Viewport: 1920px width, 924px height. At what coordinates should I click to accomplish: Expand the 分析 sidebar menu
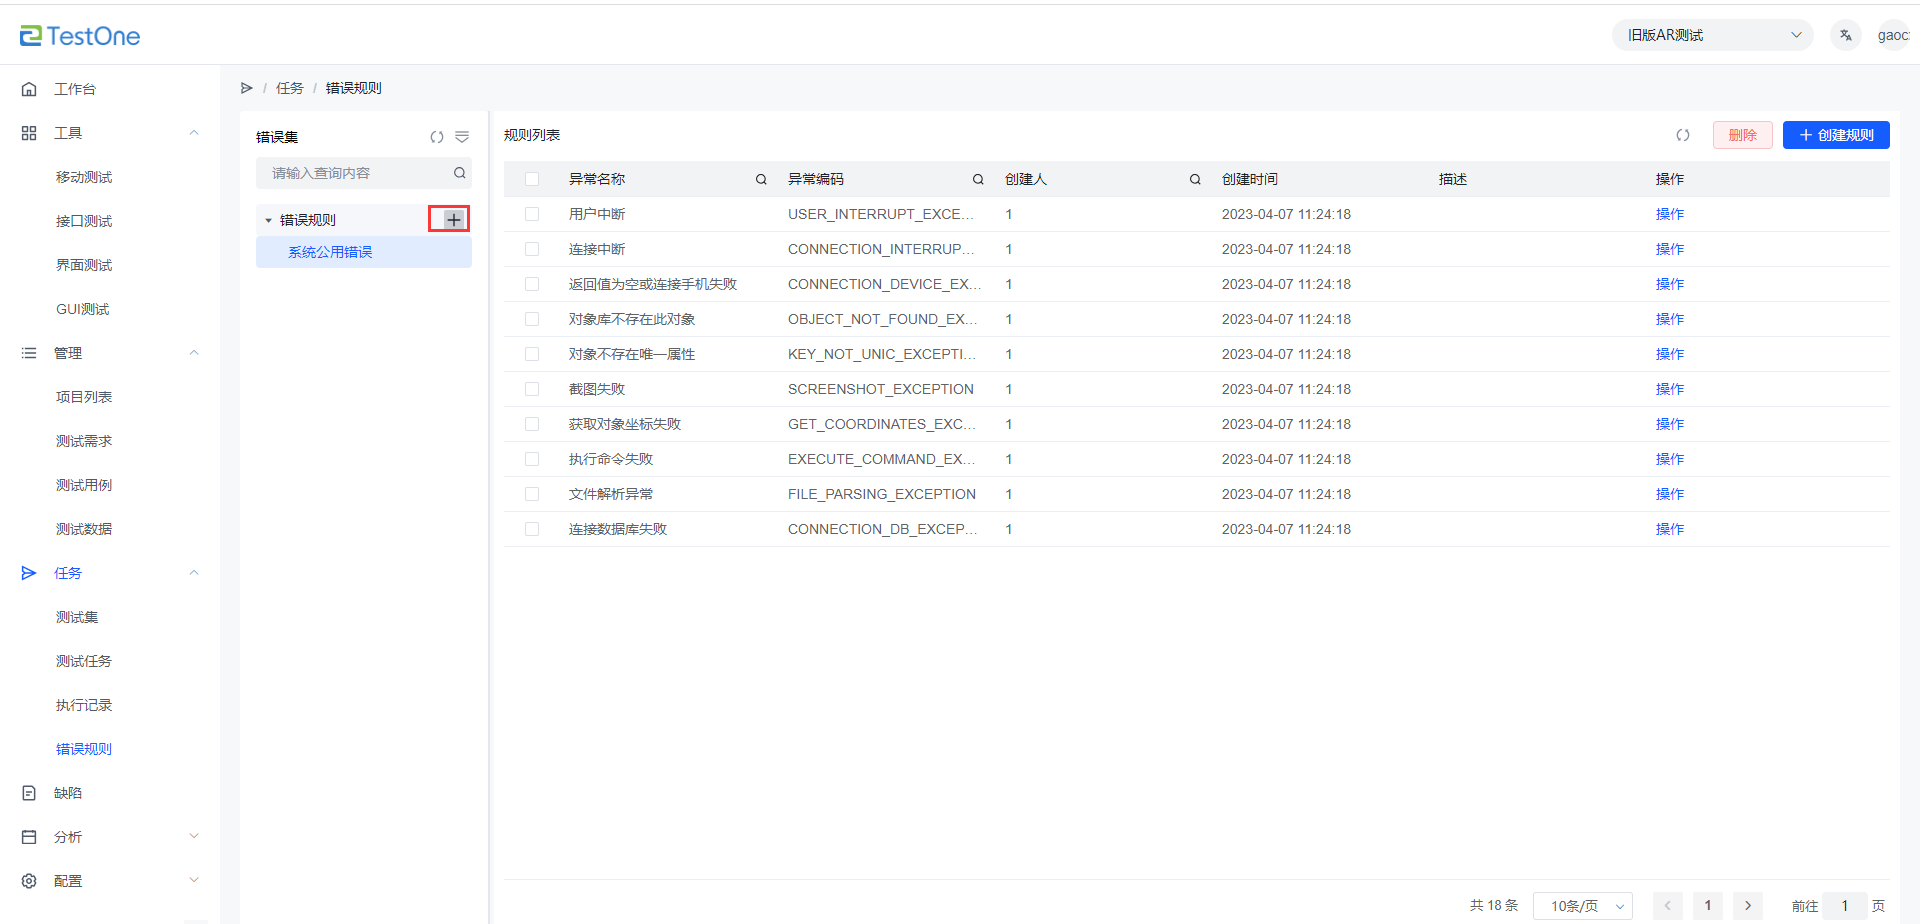point(110,837)
